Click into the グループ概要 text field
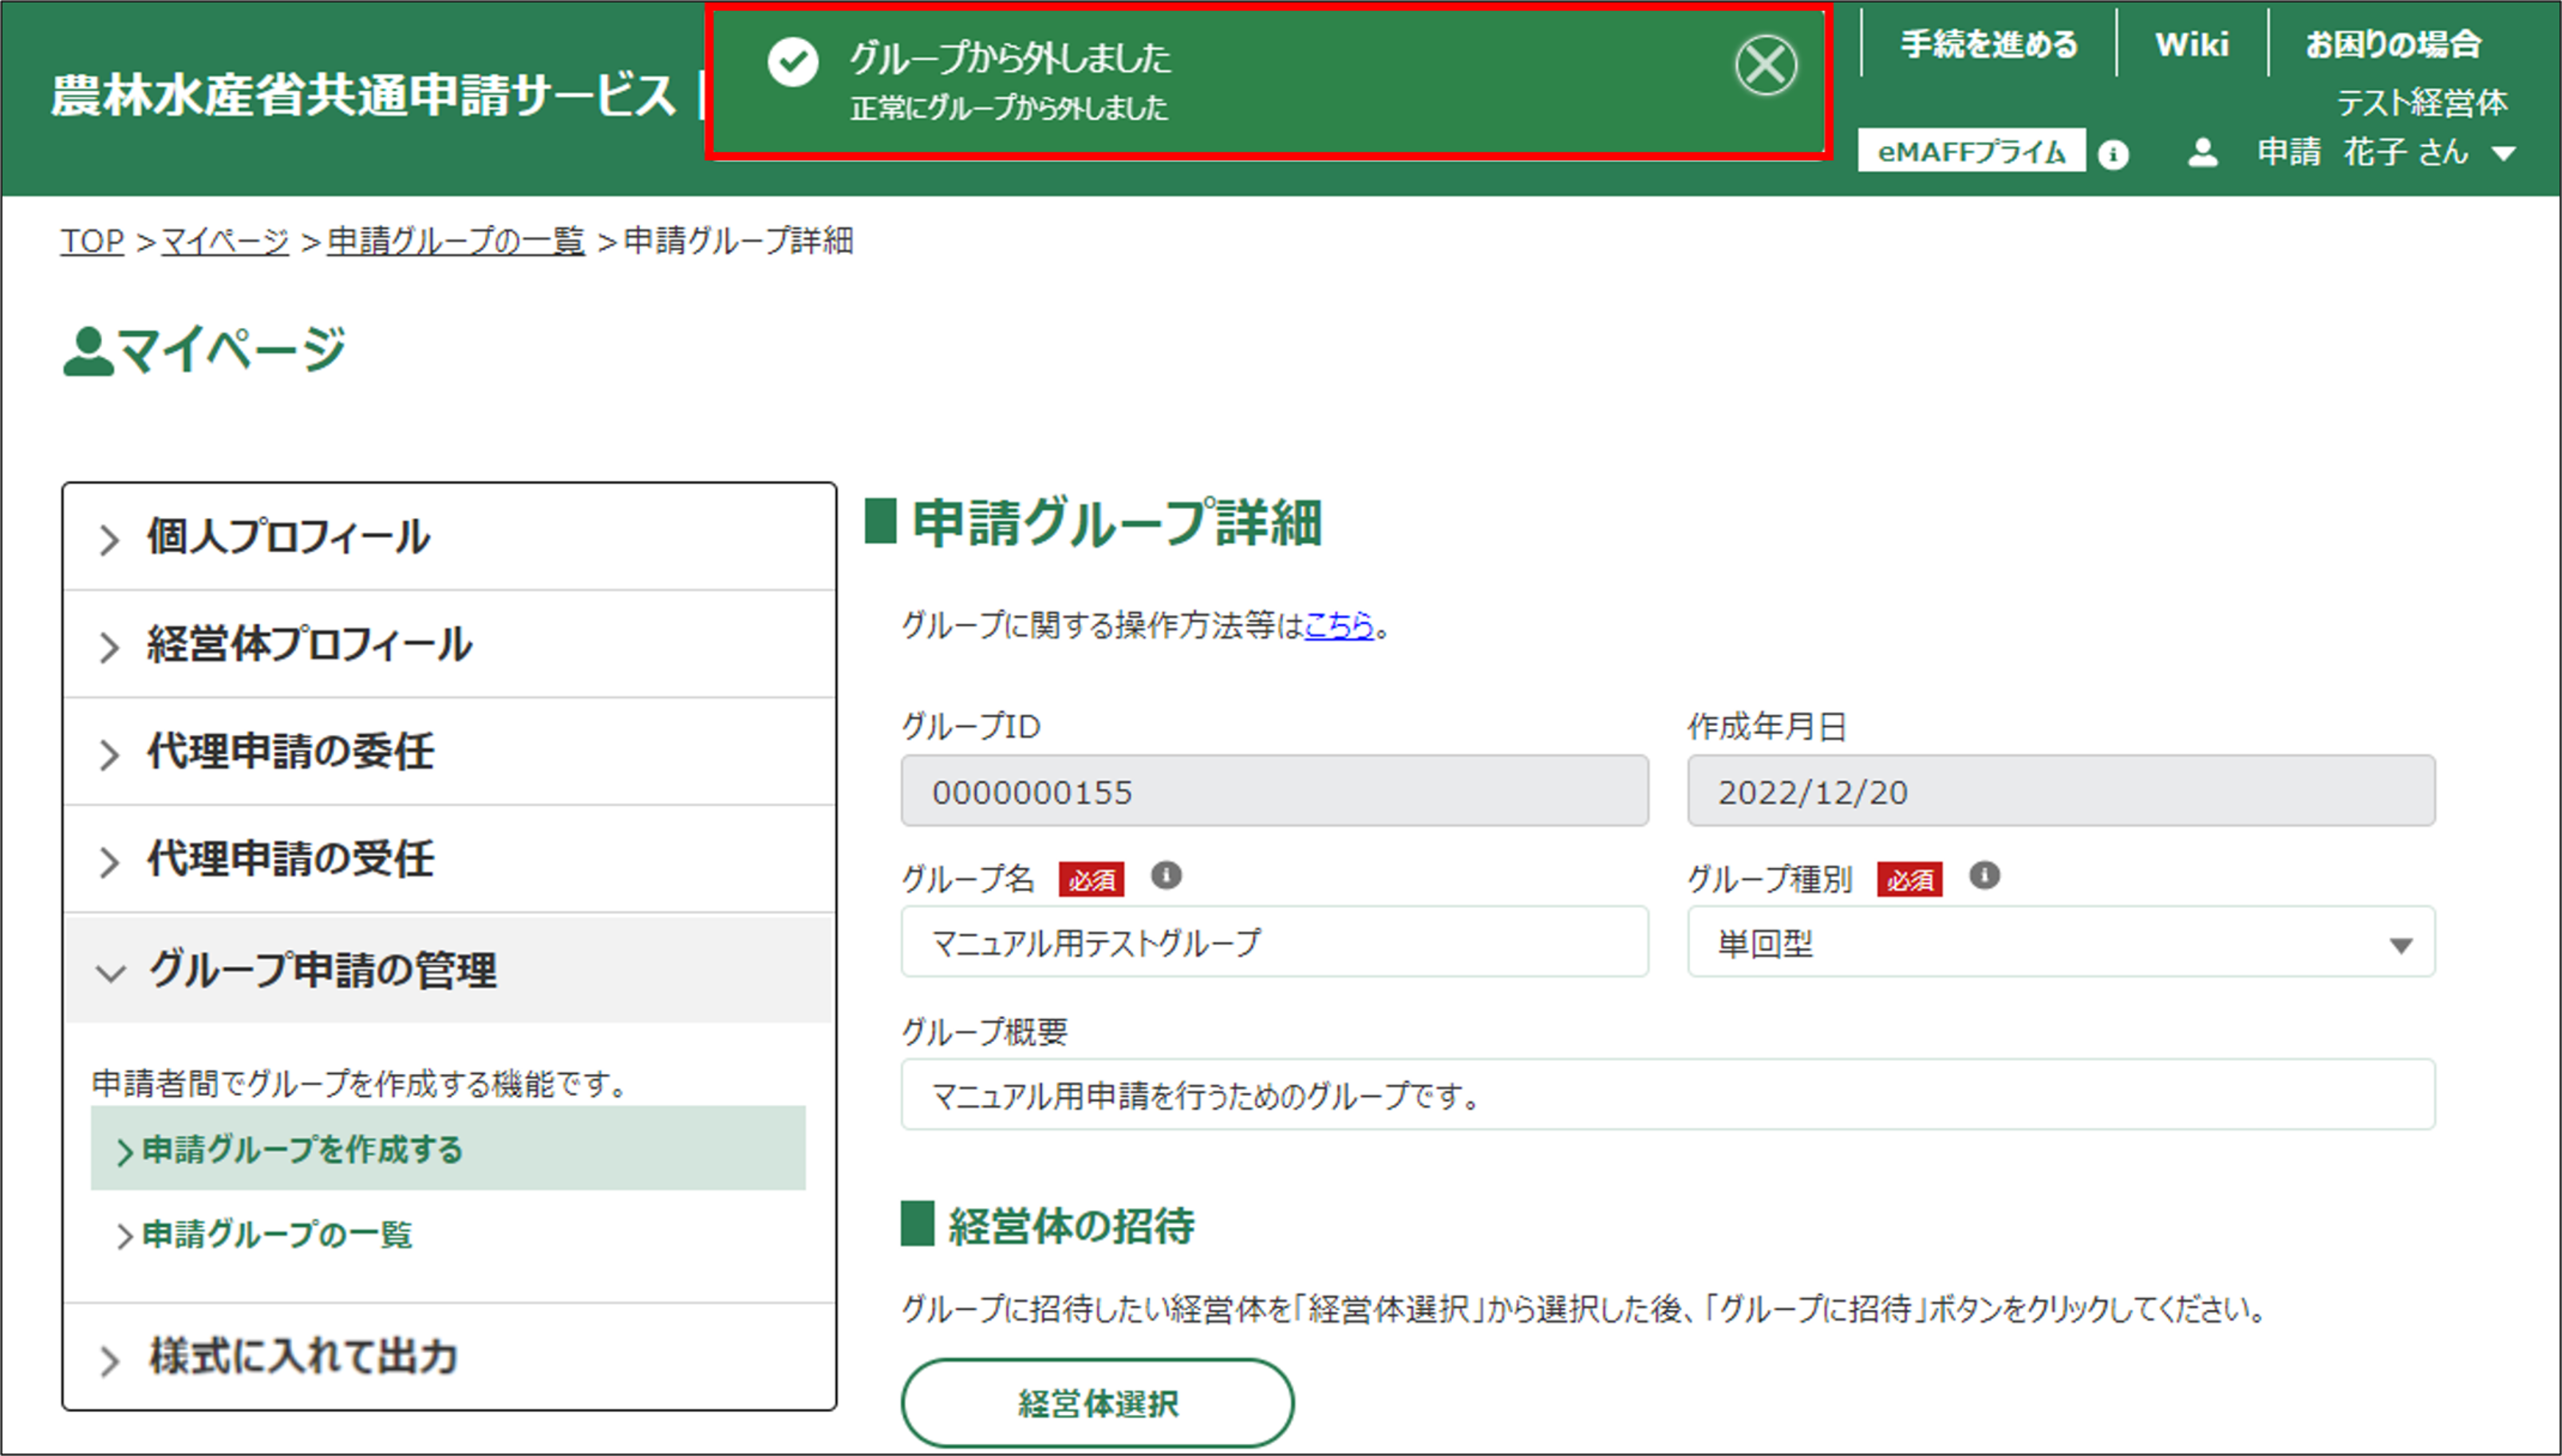The width and height of the screenshot is (2562, 1456). click(1667, 1096)
